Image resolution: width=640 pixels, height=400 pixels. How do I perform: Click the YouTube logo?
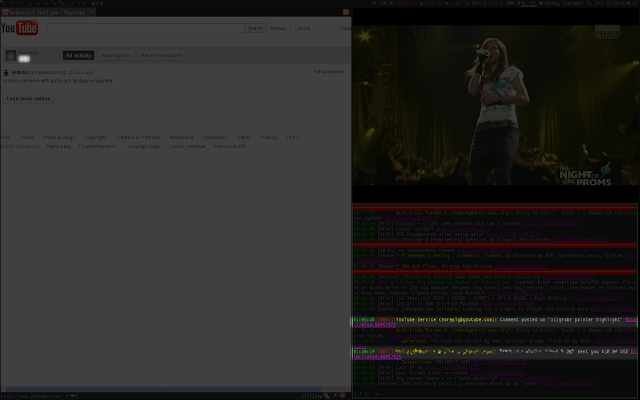click(x=19, y=28)
